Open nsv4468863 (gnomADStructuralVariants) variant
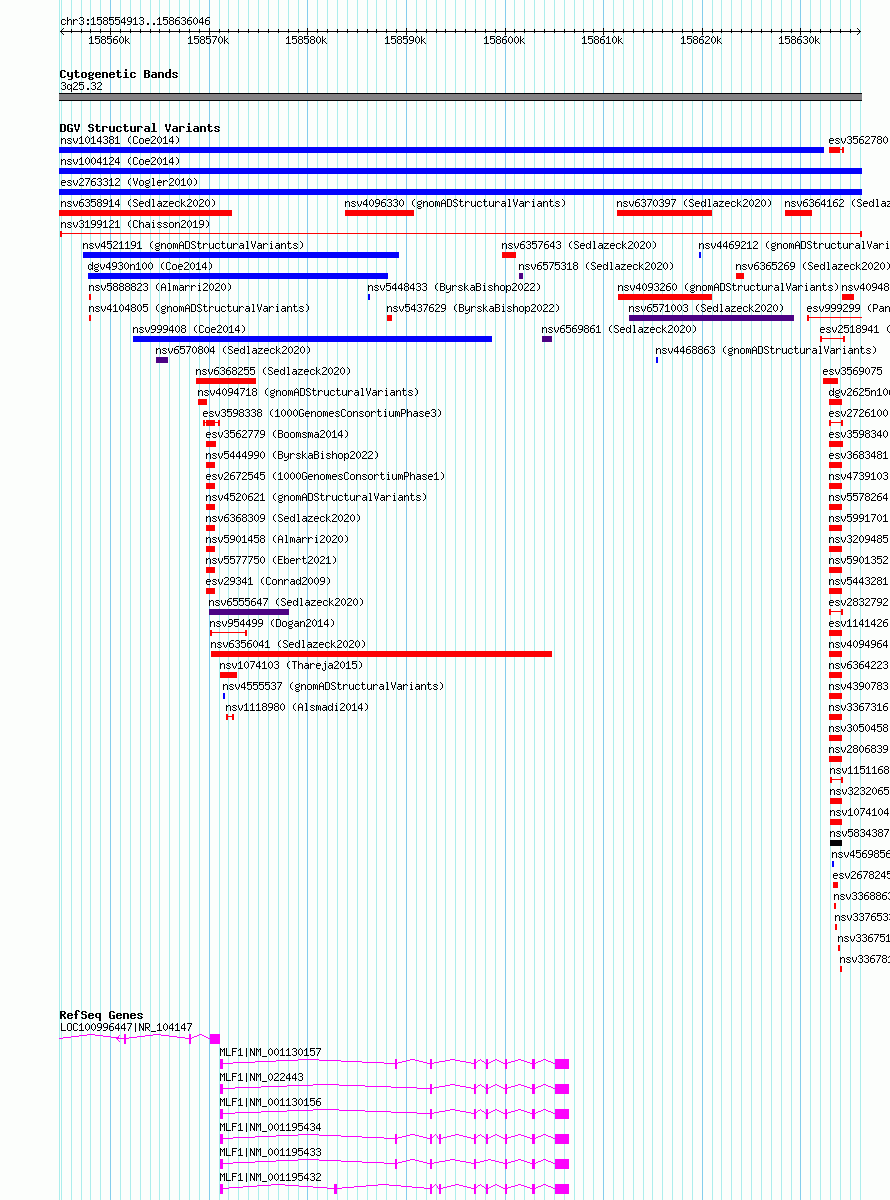Image resolution: width=890 pixels, height=1200 pixels. (767, 350)
